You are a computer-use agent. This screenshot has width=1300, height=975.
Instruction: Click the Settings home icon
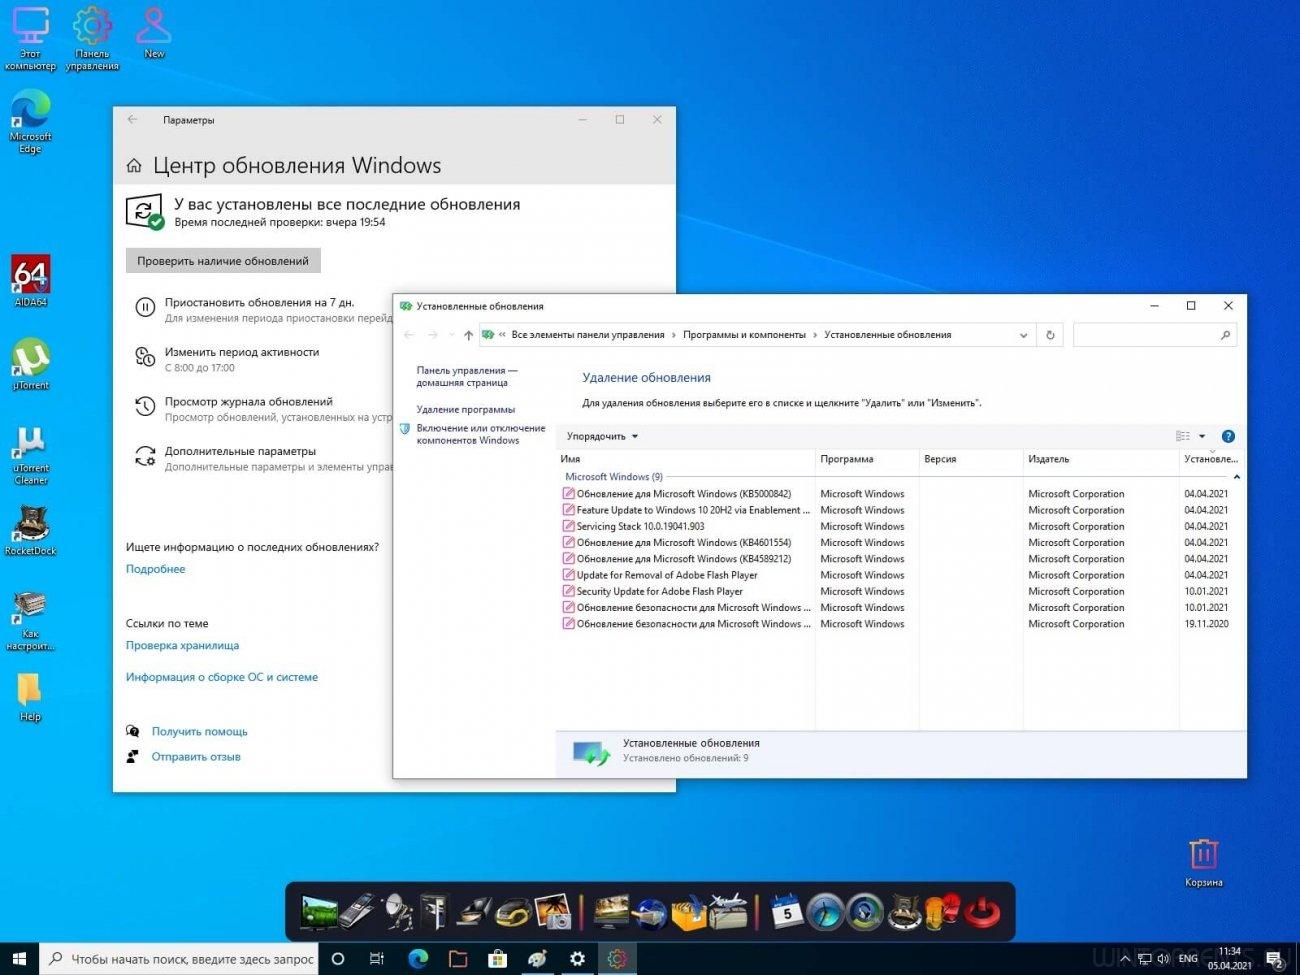[x=134, y=166]
